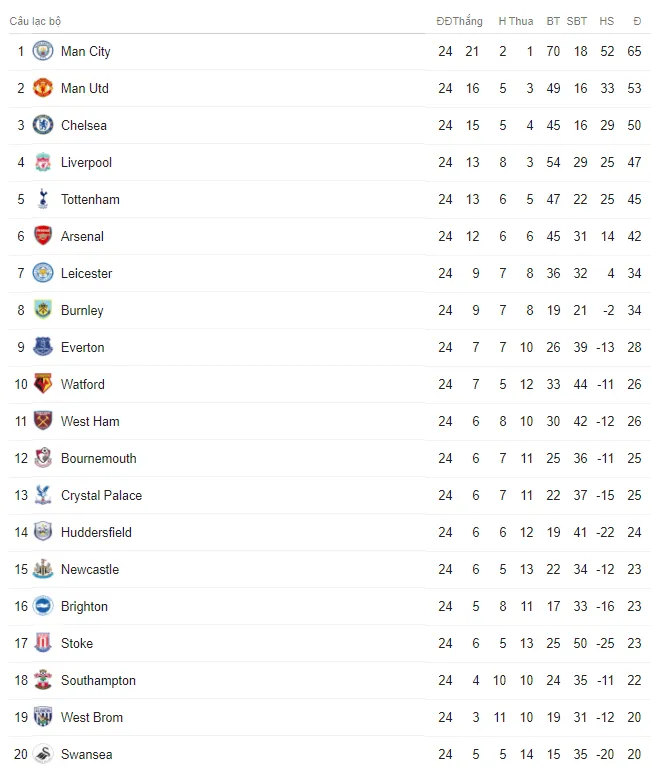This screenshot has width=651, height=779.
Task: Select the HS goal difference column header
Action: coord(606,21)
